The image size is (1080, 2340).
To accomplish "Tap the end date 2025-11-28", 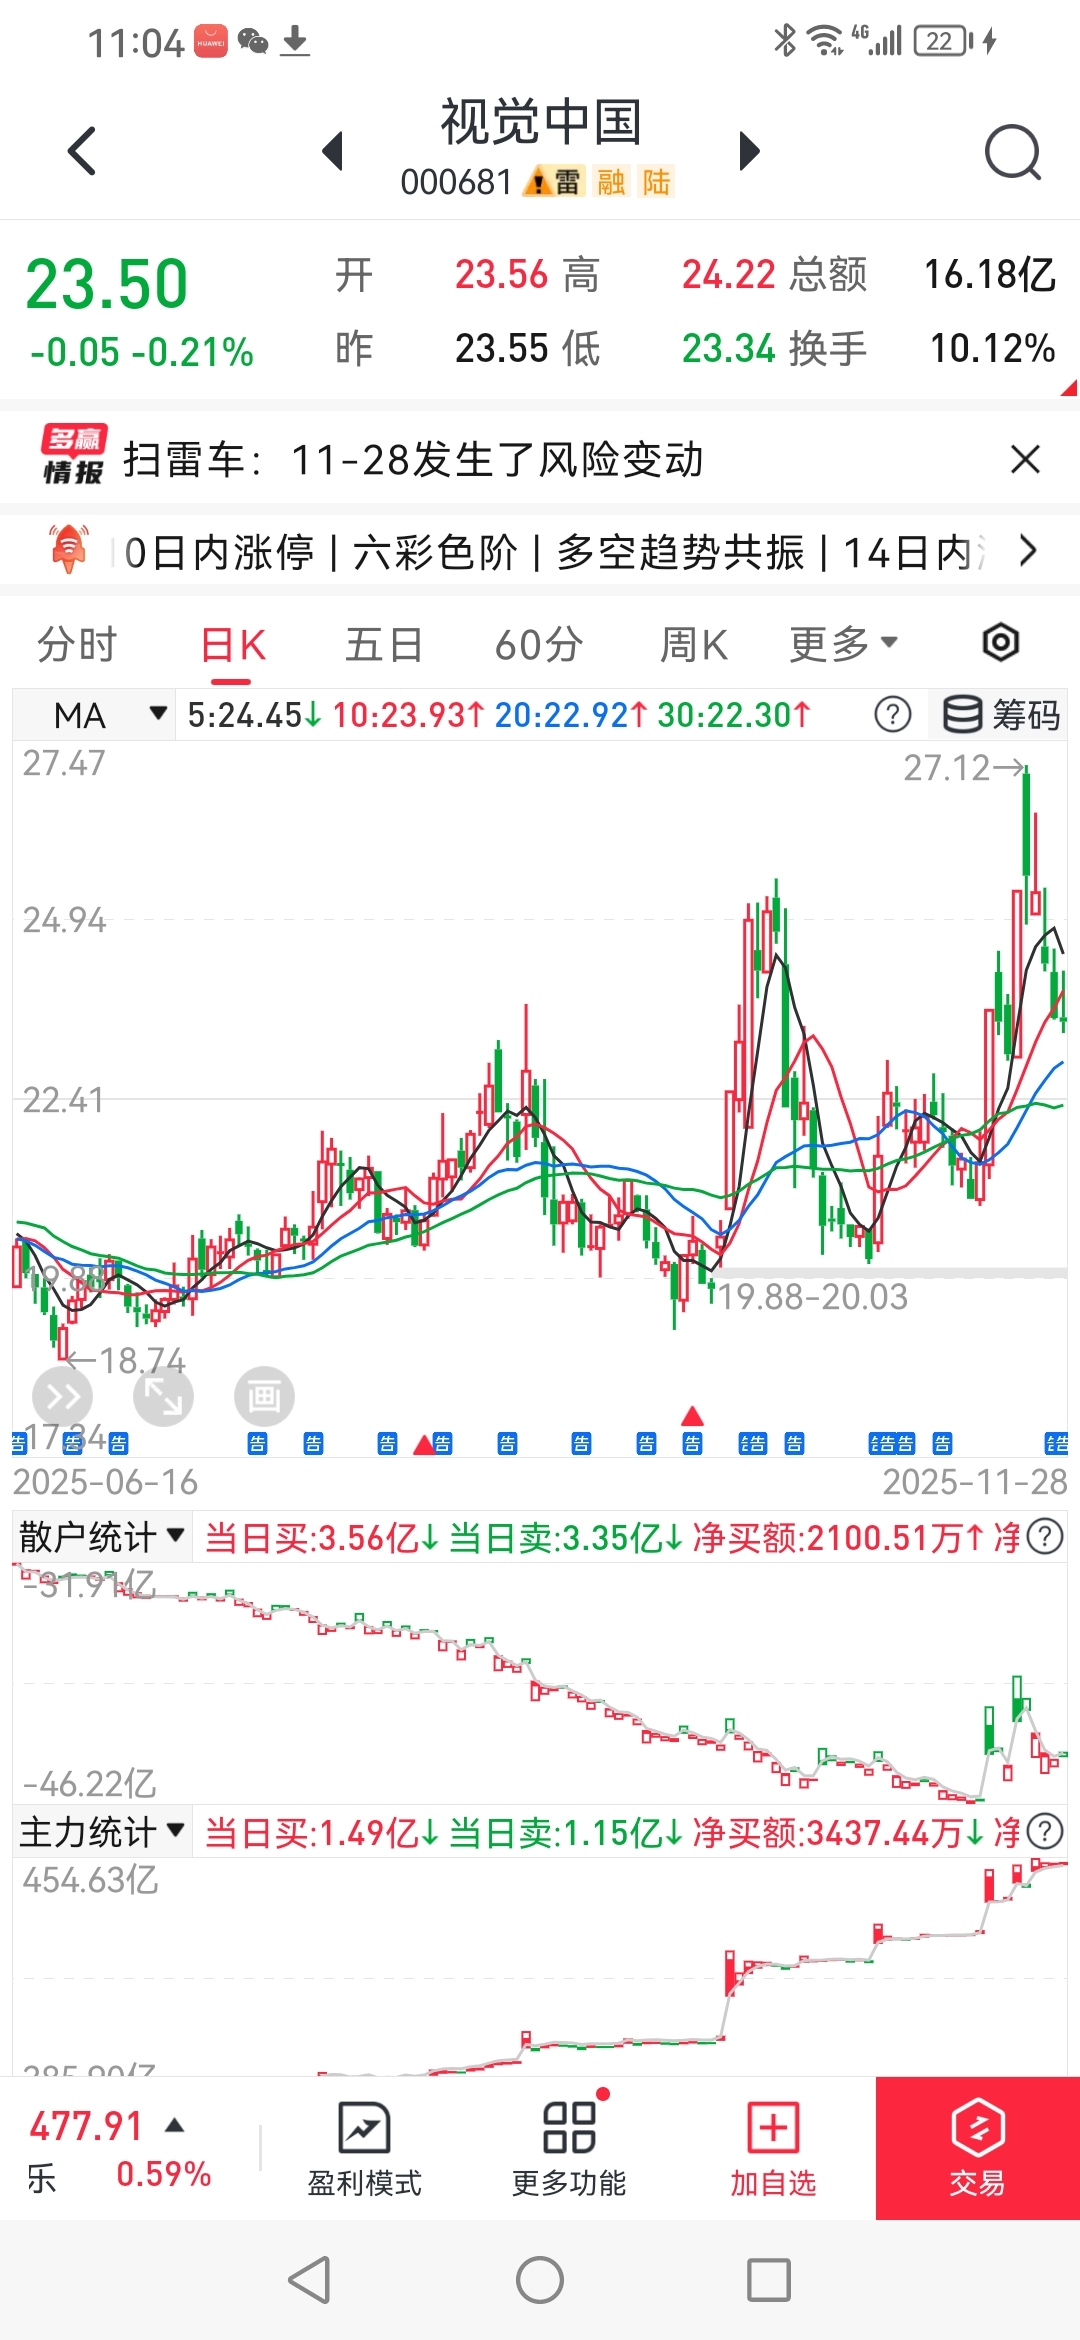I will [x=975, y=1482].
